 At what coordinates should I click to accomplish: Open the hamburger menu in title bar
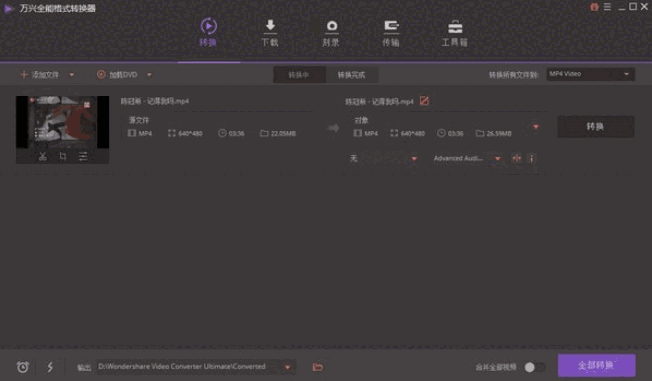[608, 7]
